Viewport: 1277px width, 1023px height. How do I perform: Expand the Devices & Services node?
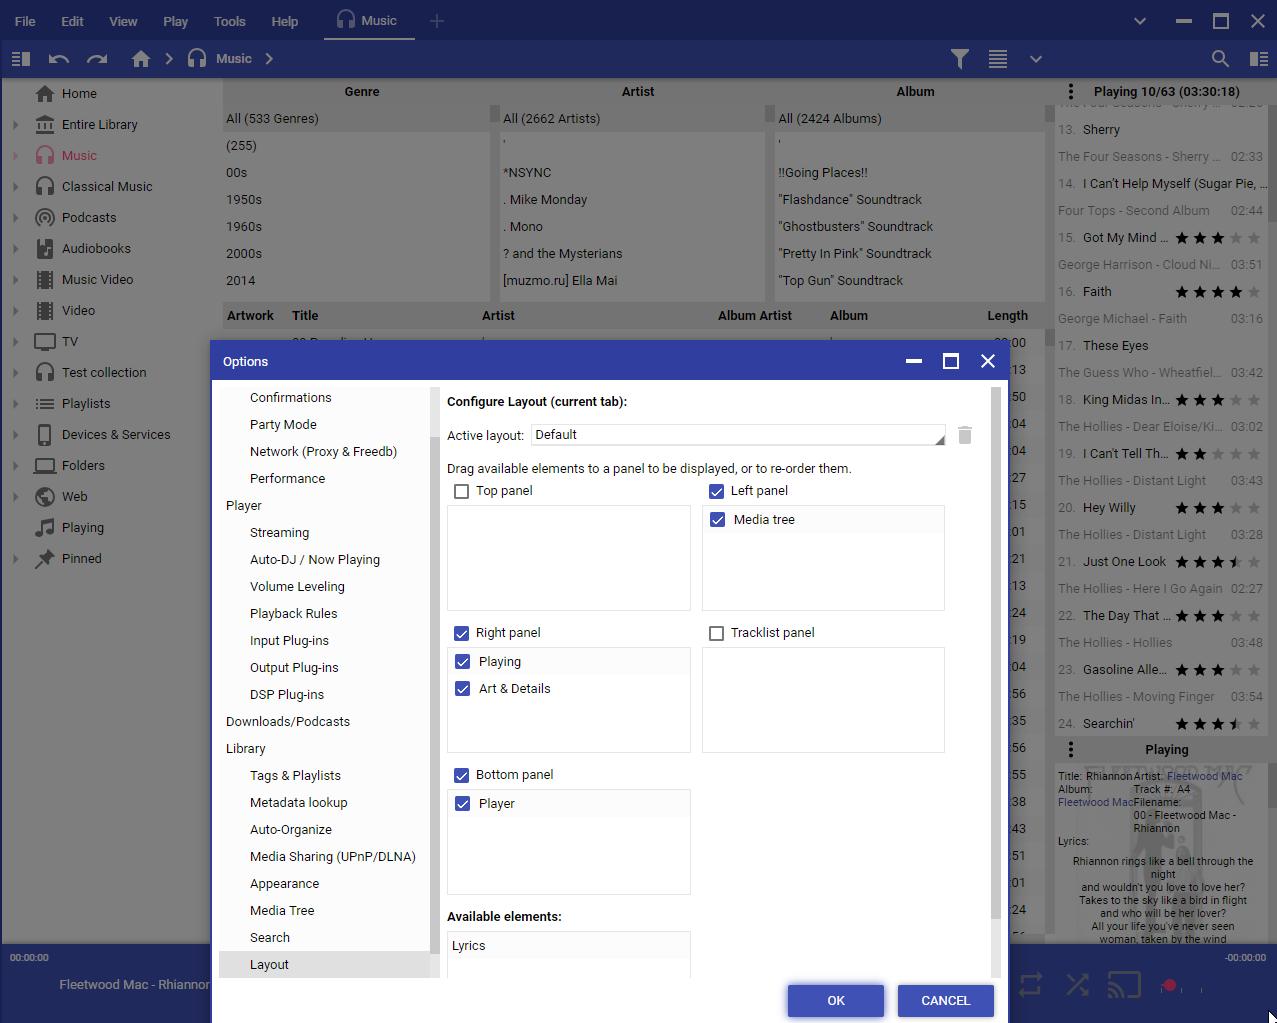click(x=15, y=435)
